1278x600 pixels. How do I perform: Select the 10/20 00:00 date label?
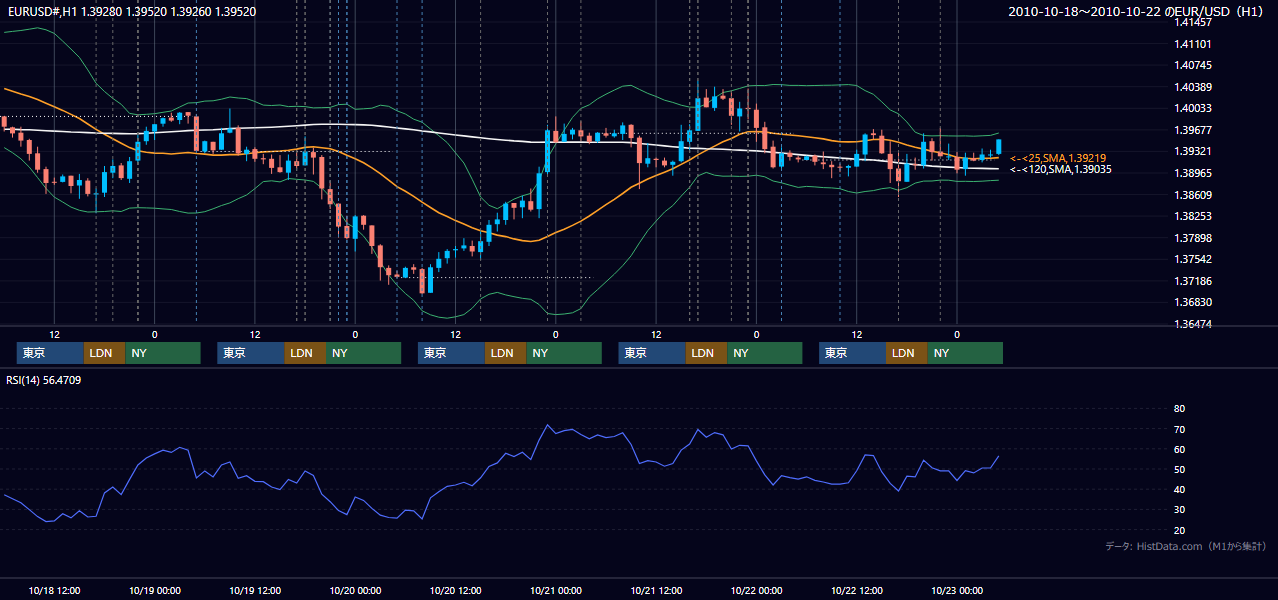point(355,590)
